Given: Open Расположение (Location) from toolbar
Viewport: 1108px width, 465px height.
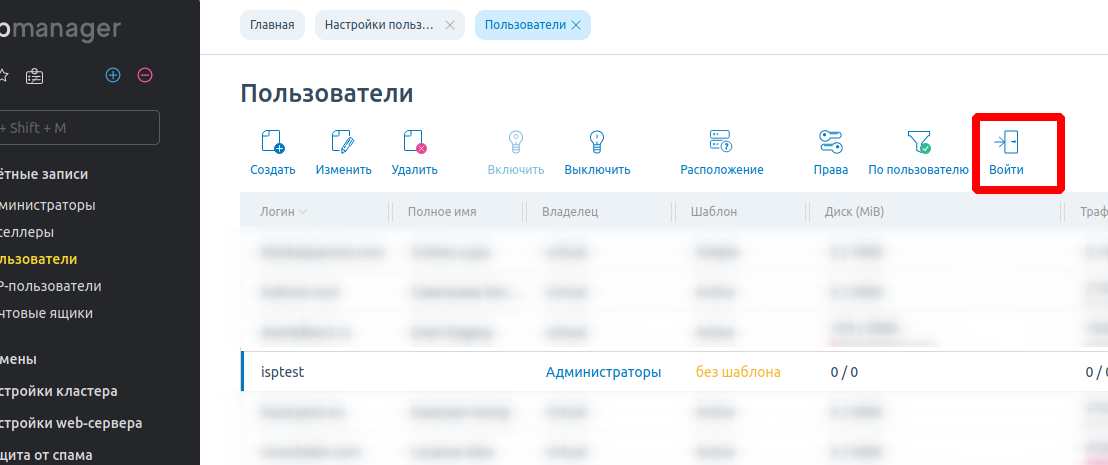Looking at the screenshot, I should pos(721,142).
